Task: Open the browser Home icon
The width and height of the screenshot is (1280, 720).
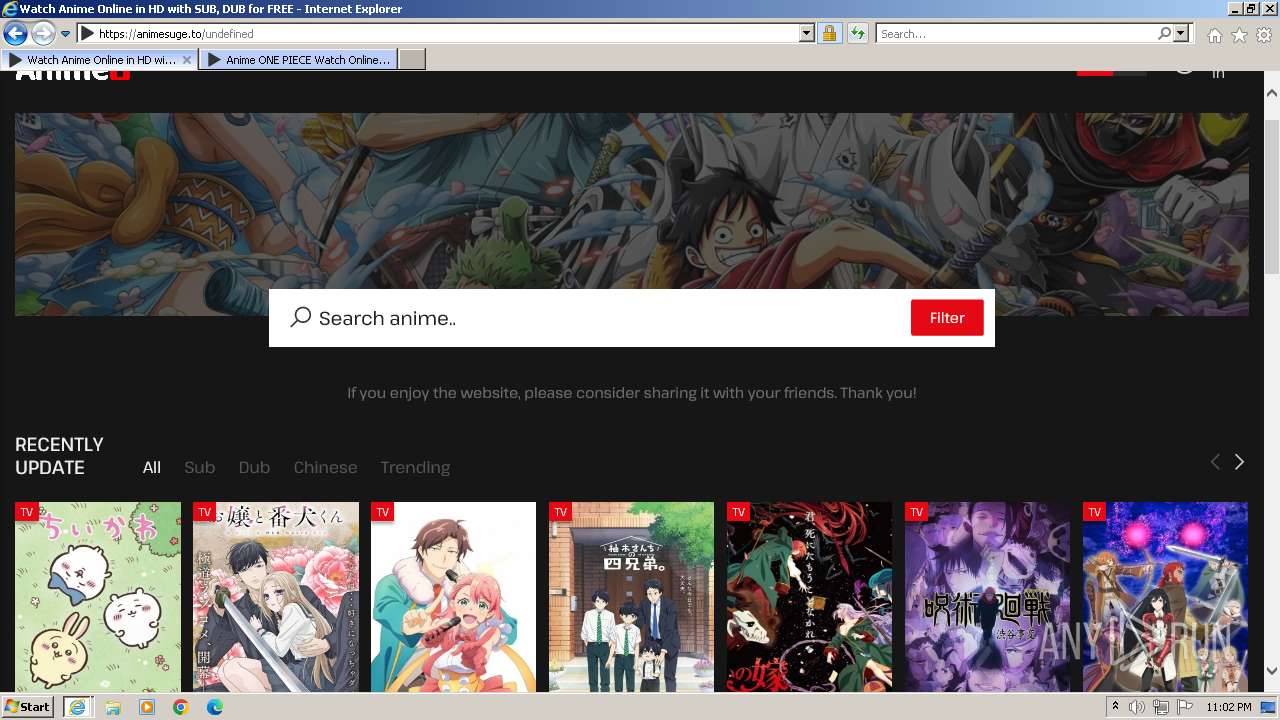Action: pos(1214,35)
